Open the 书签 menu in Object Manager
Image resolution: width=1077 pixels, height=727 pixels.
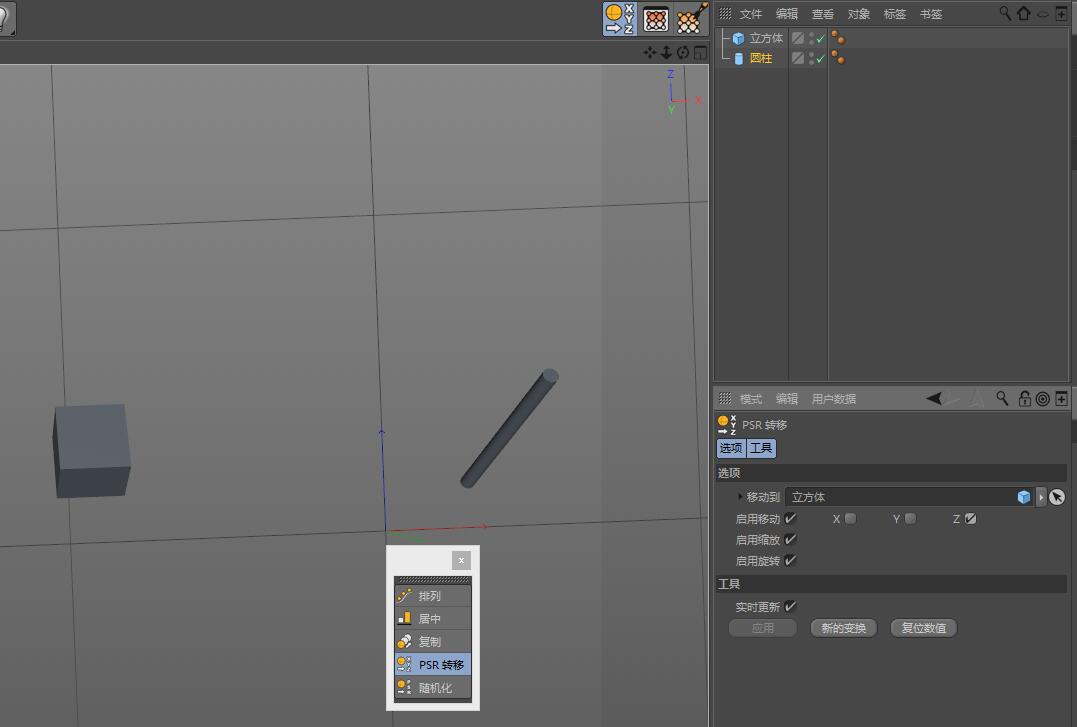pyautogui.click(x=931, y=14)
